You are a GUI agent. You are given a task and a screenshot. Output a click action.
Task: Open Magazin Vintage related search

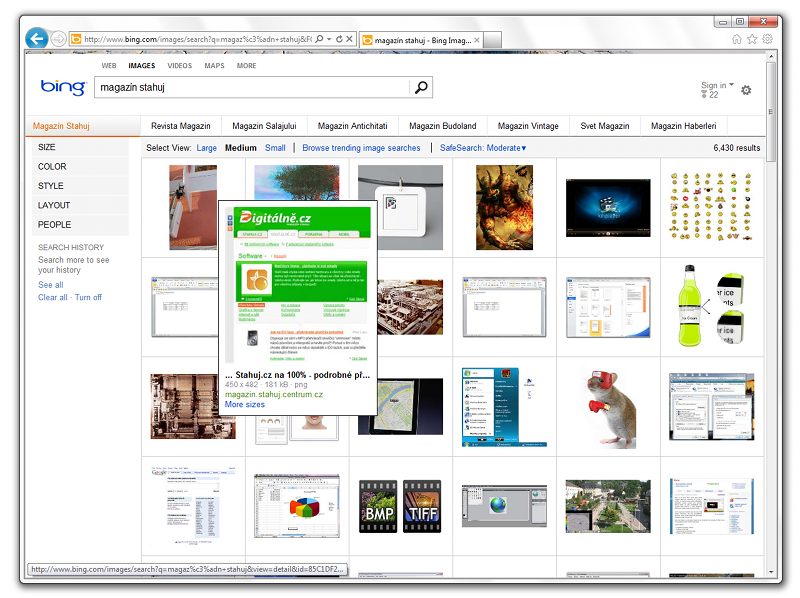[528, 126]
